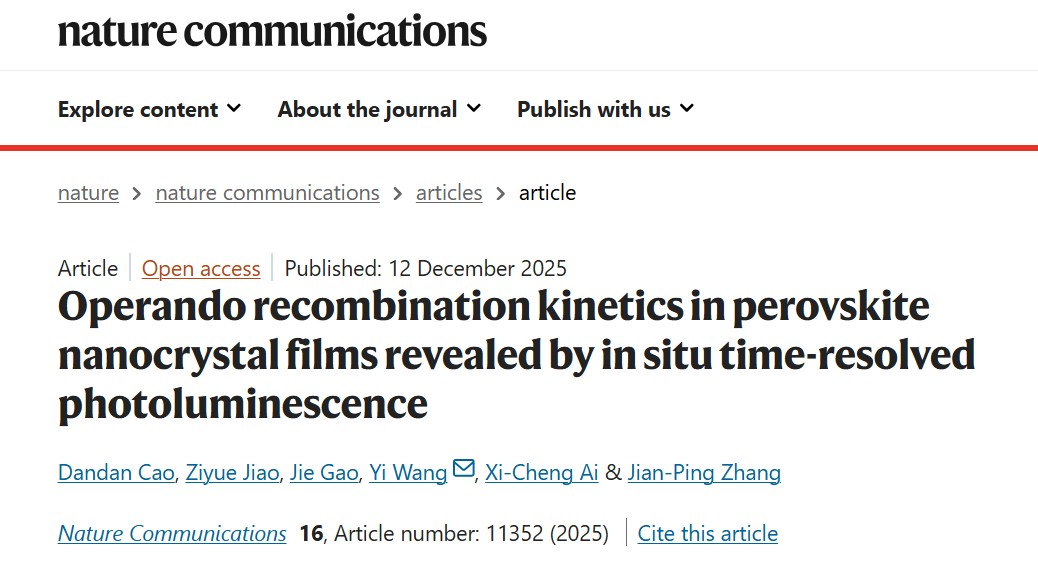This screenshot has width=1038, height=561.
Task: Expand the Publish with us menu
Action: [x=605, y=109]
